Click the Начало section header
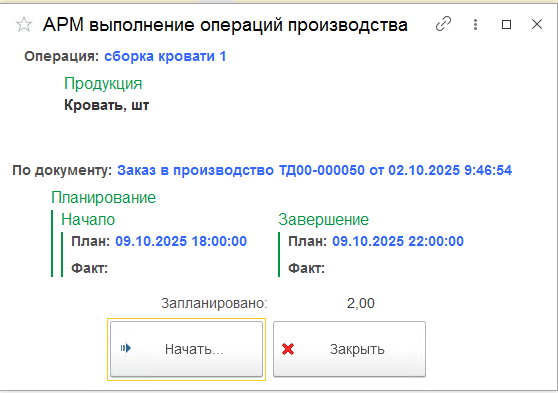This screenshot has width=558, height=393. point(88,219)
